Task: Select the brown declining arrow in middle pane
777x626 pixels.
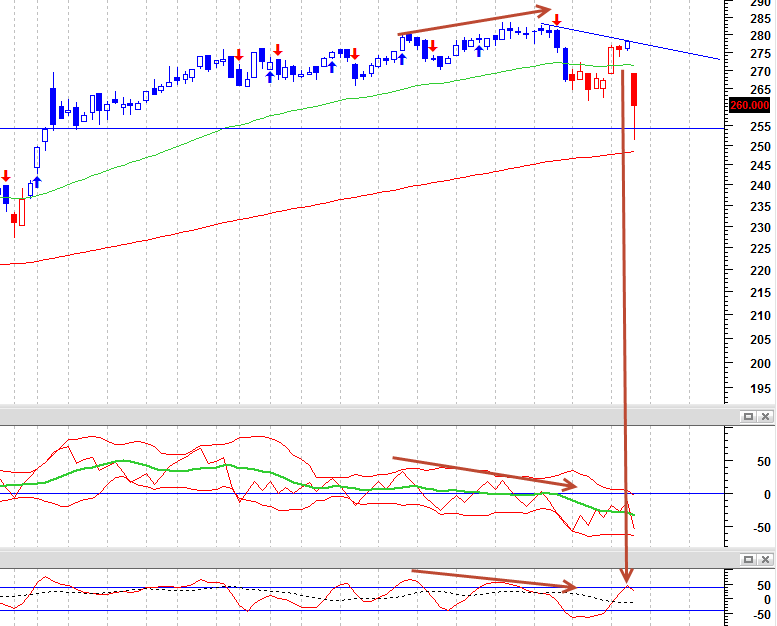Action: [485, 472]
